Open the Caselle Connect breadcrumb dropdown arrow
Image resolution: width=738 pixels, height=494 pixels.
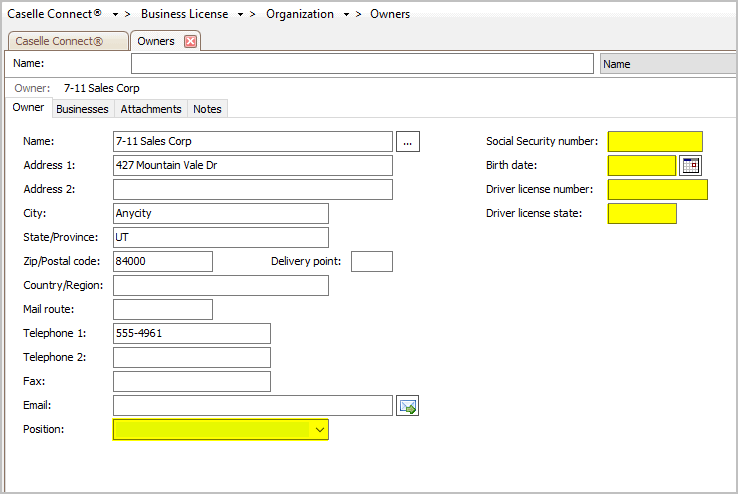pyautogui.click(x=116, y=15)
